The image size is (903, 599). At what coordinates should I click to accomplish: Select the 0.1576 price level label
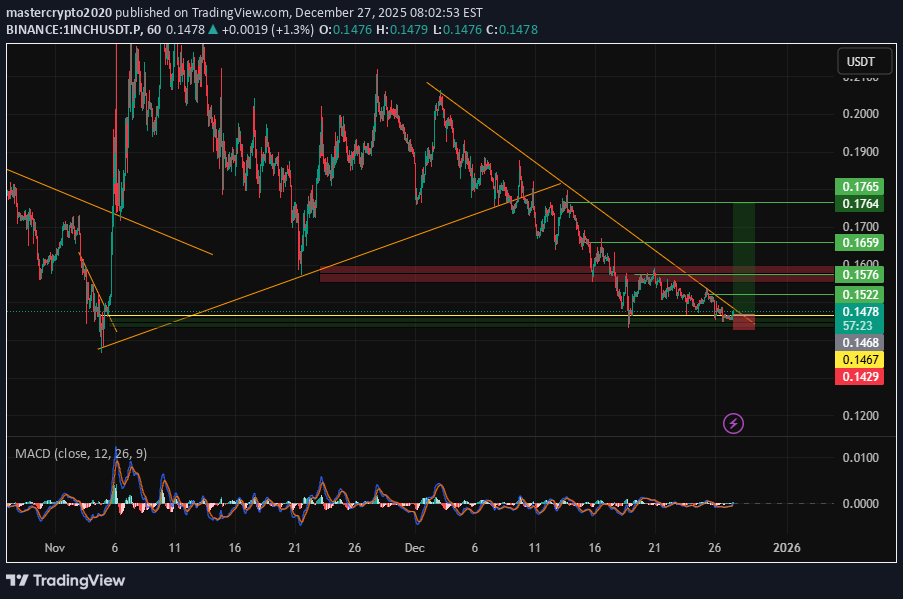coord(860,274)
